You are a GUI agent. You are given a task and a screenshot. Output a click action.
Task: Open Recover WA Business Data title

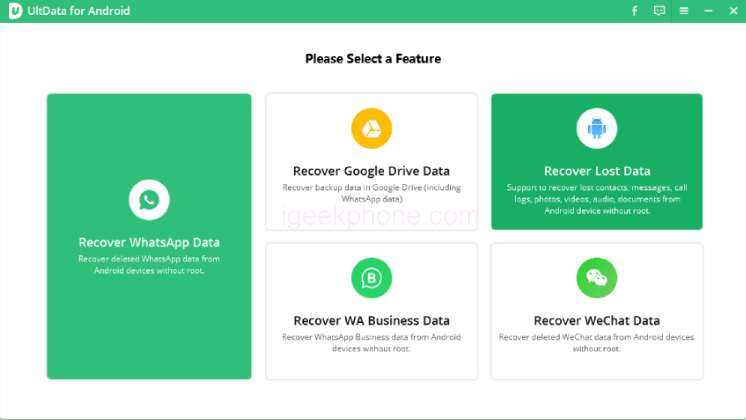tap(371, 321)
